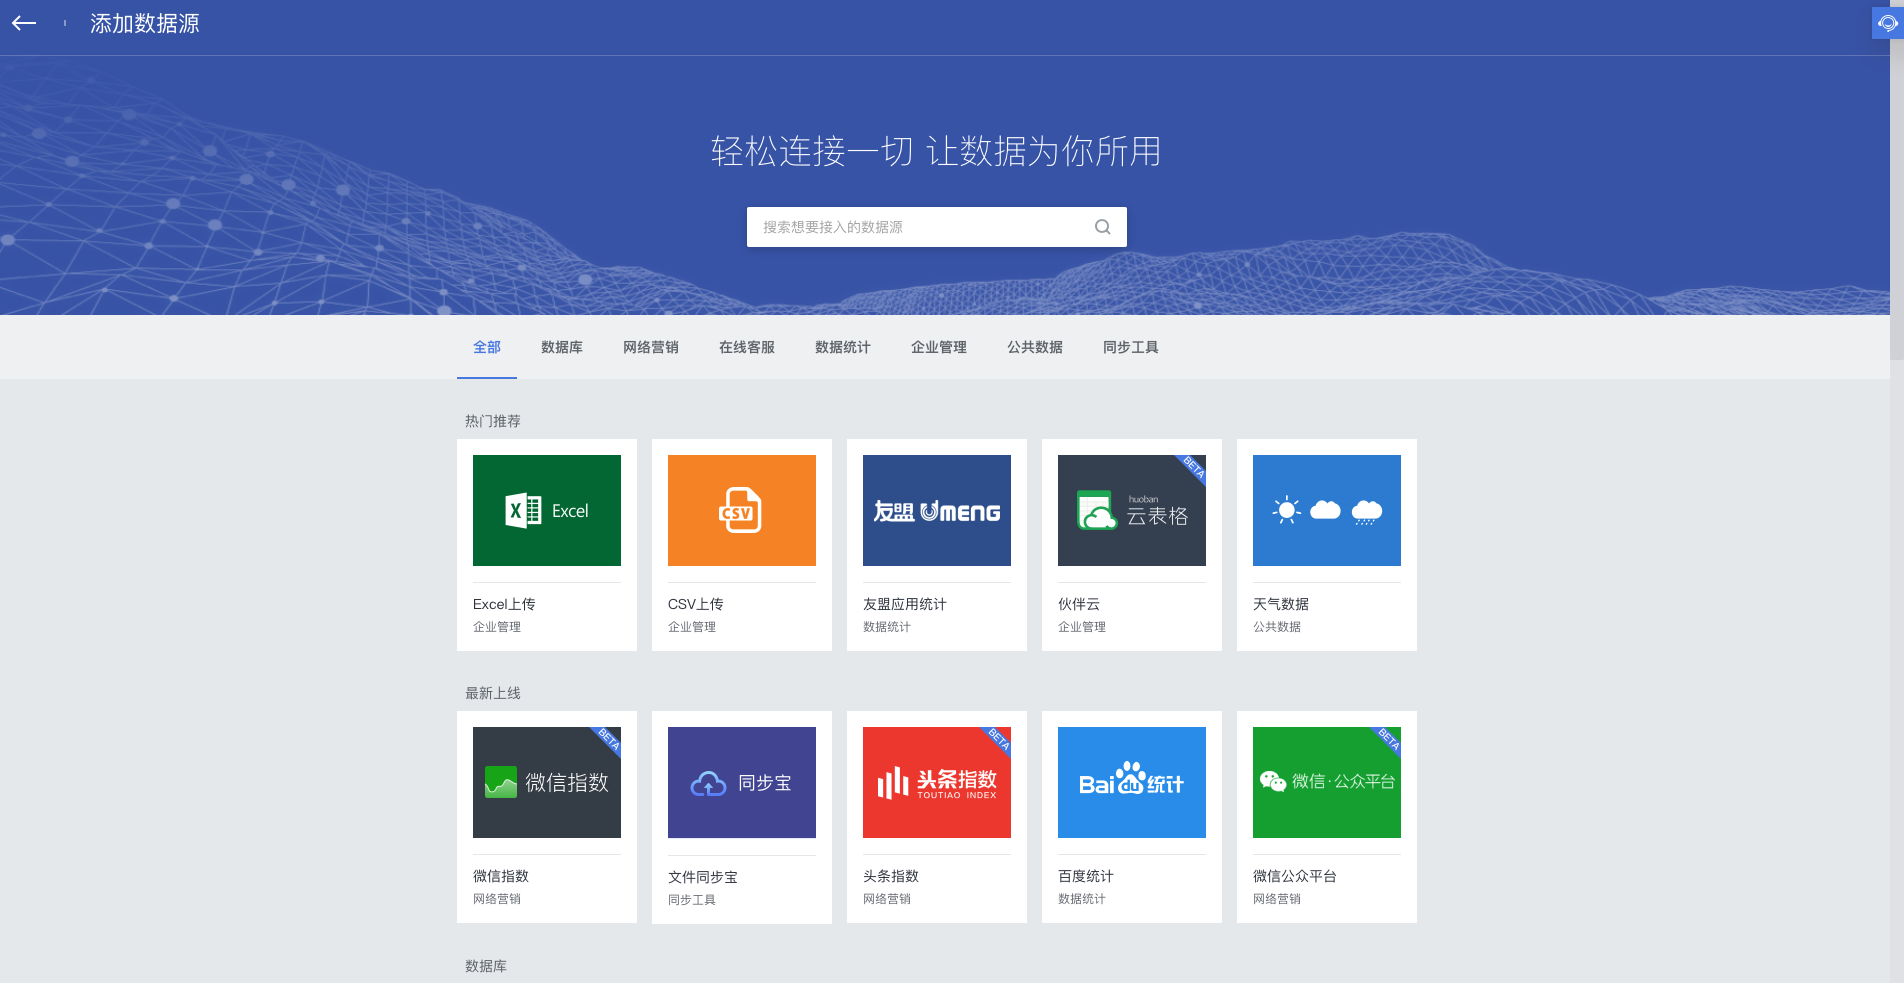Select the WeChat public platform tile
Viewport: 1904px width, 983px height.
(1326, 783)
